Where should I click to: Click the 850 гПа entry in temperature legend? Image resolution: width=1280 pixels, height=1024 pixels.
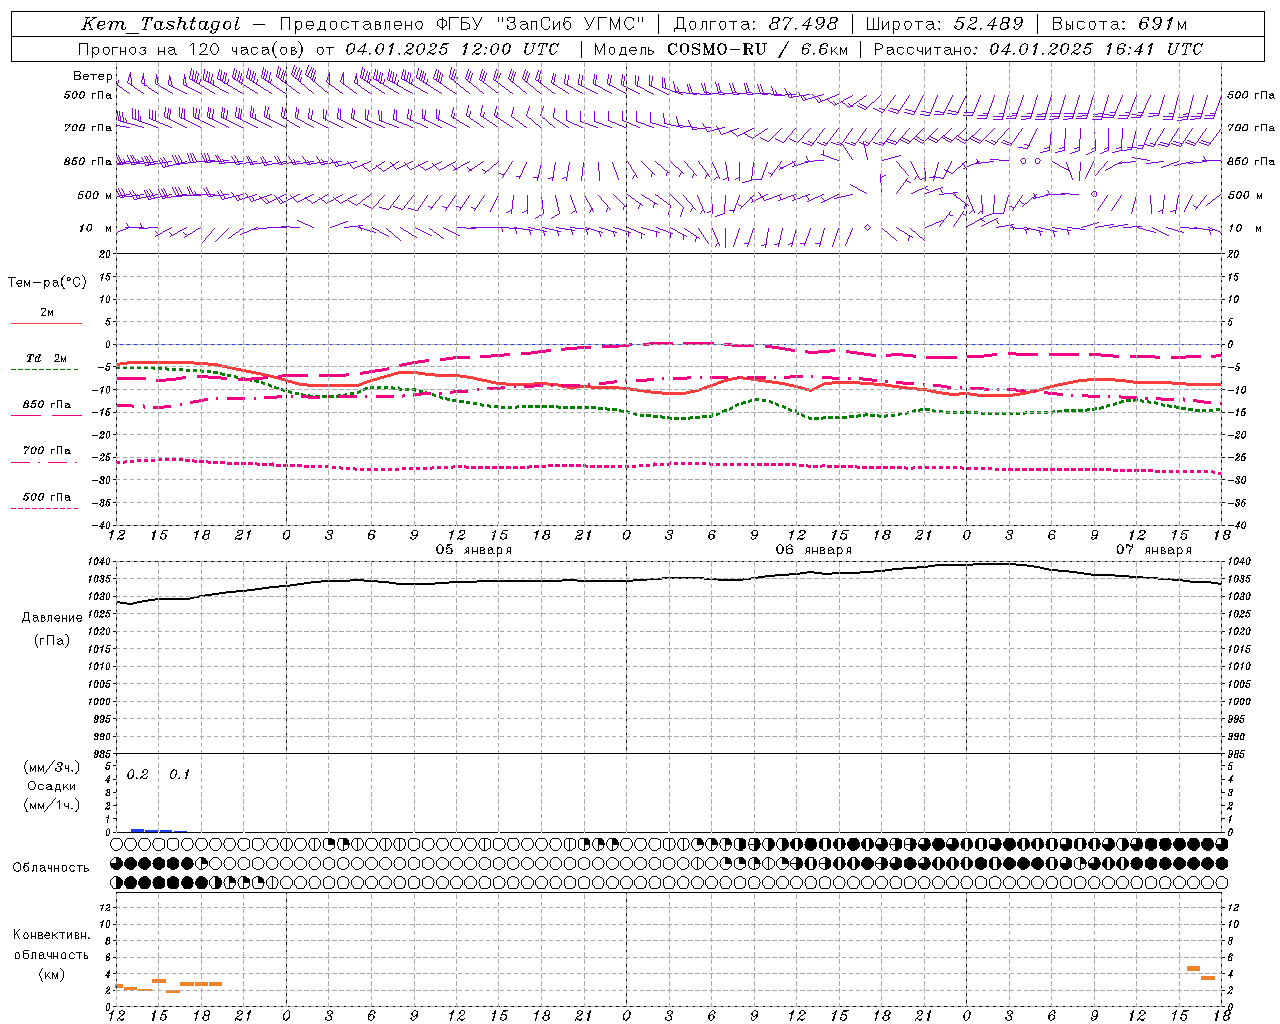coord(47,405)
